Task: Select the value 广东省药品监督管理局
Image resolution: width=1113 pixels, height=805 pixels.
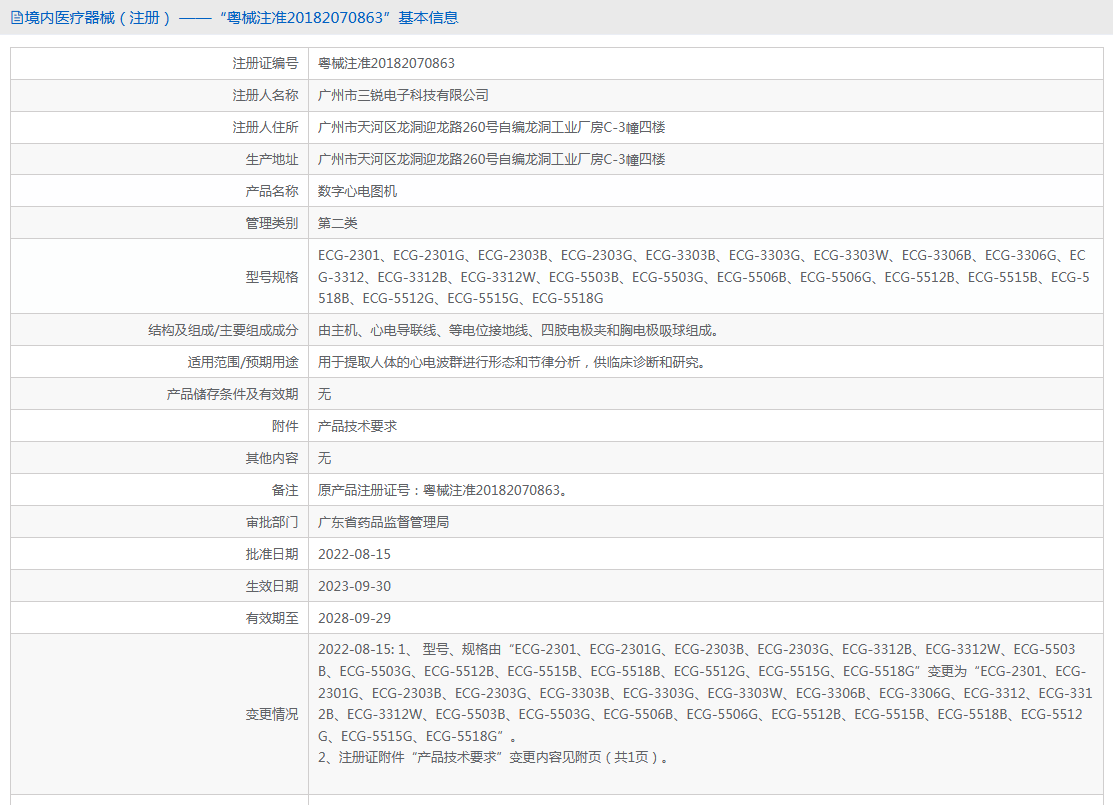Action: (x=383, y=522)
